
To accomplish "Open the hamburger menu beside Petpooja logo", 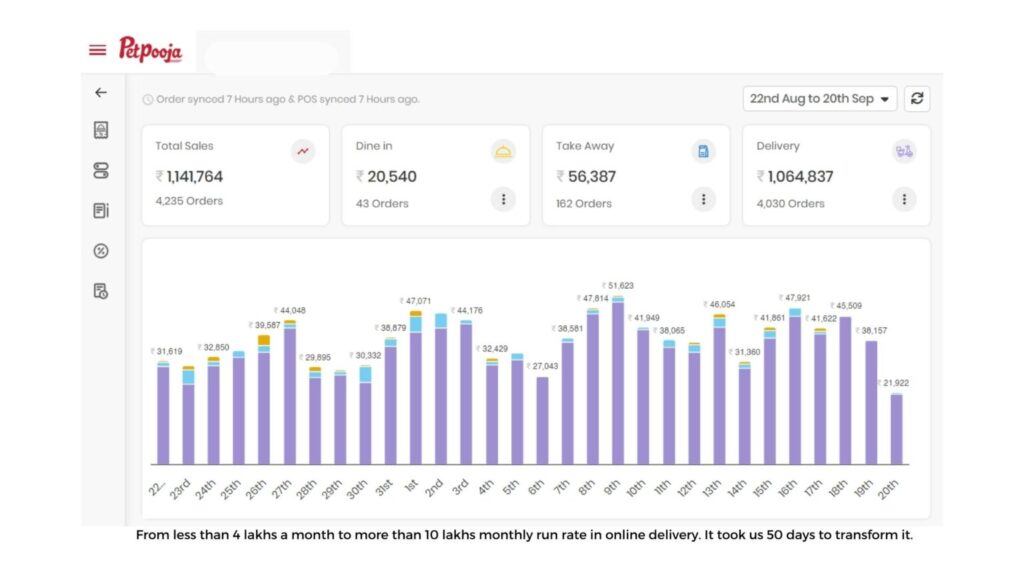I will coord(97,50).
